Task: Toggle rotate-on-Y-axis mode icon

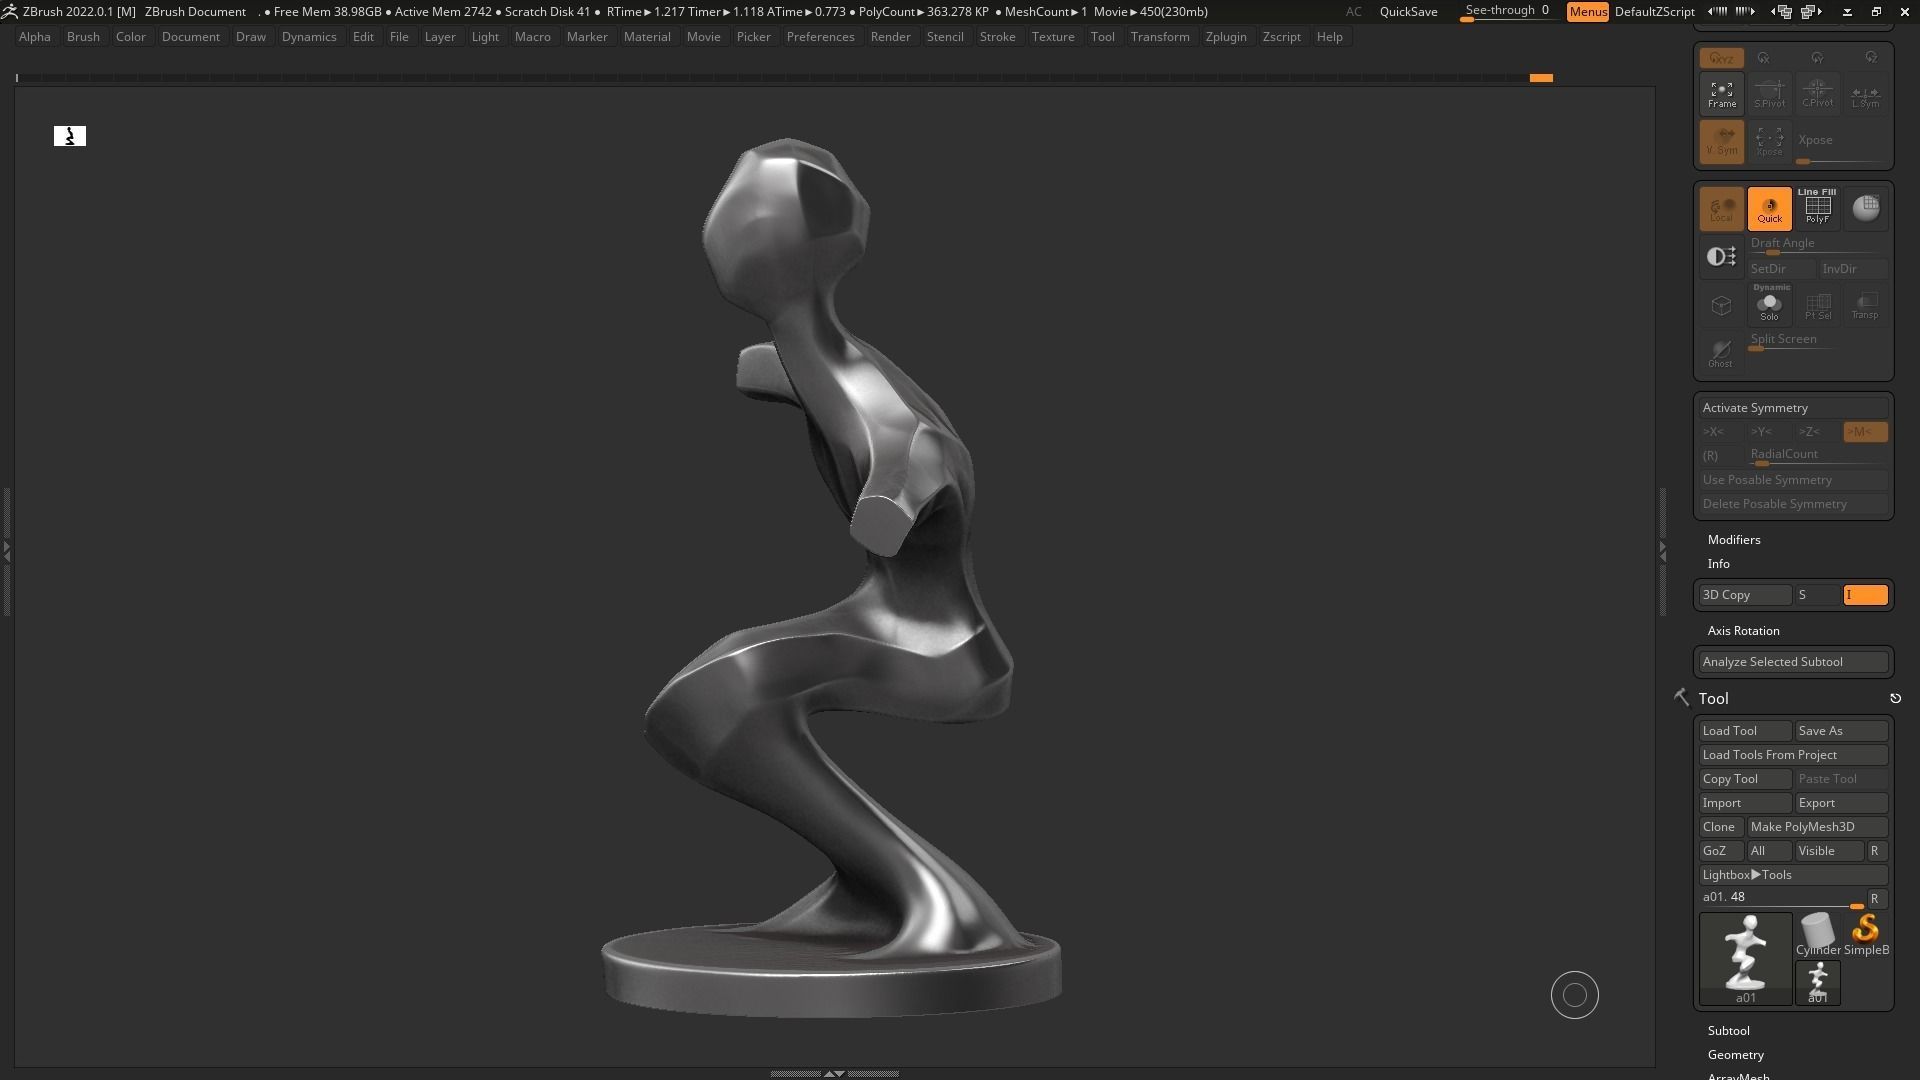Action: pos(1817,58)
